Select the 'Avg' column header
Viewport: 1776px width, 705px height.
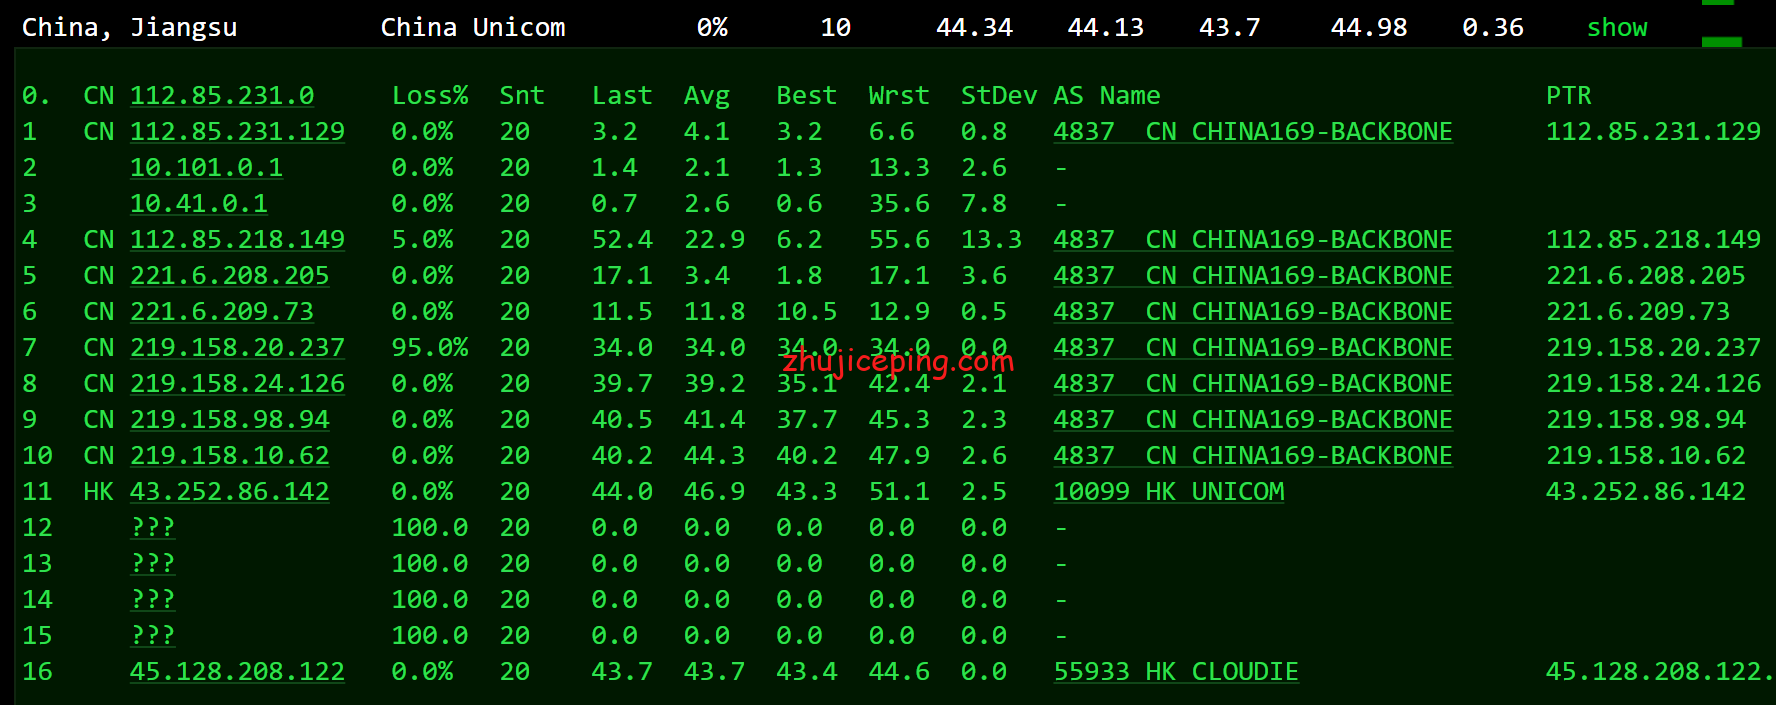click(x=707, y=95)
